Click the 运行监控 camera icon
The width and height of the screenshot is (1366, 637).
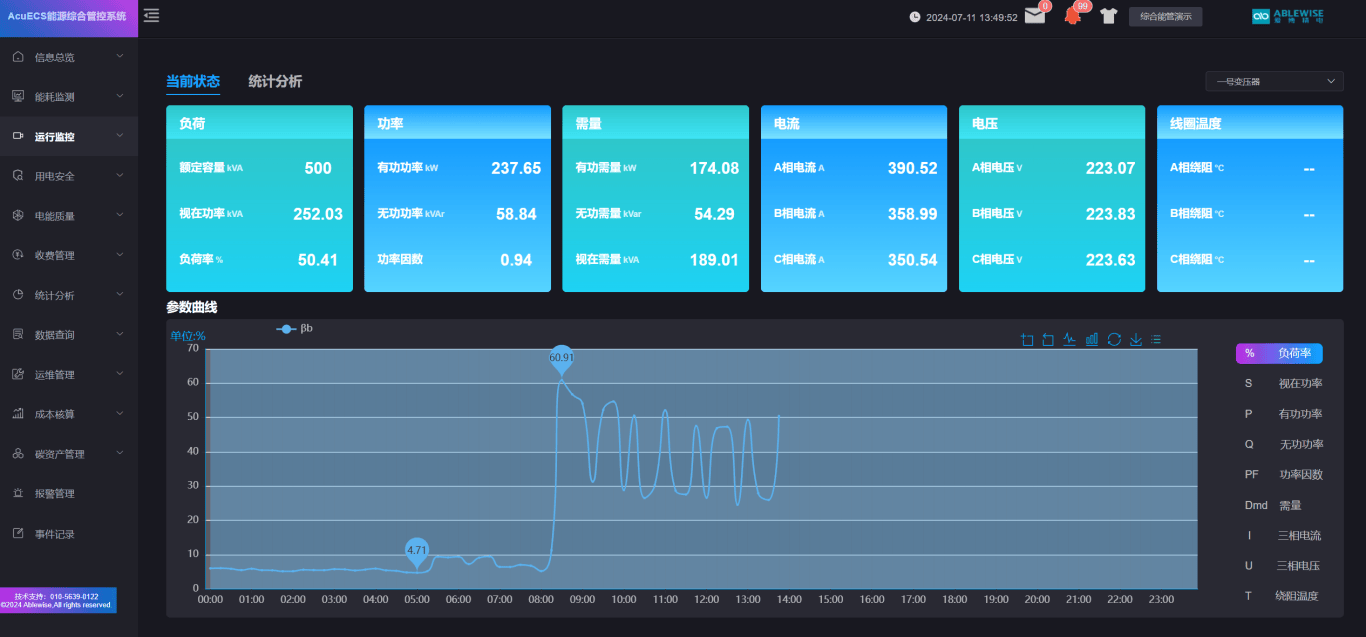coord(18,136)
